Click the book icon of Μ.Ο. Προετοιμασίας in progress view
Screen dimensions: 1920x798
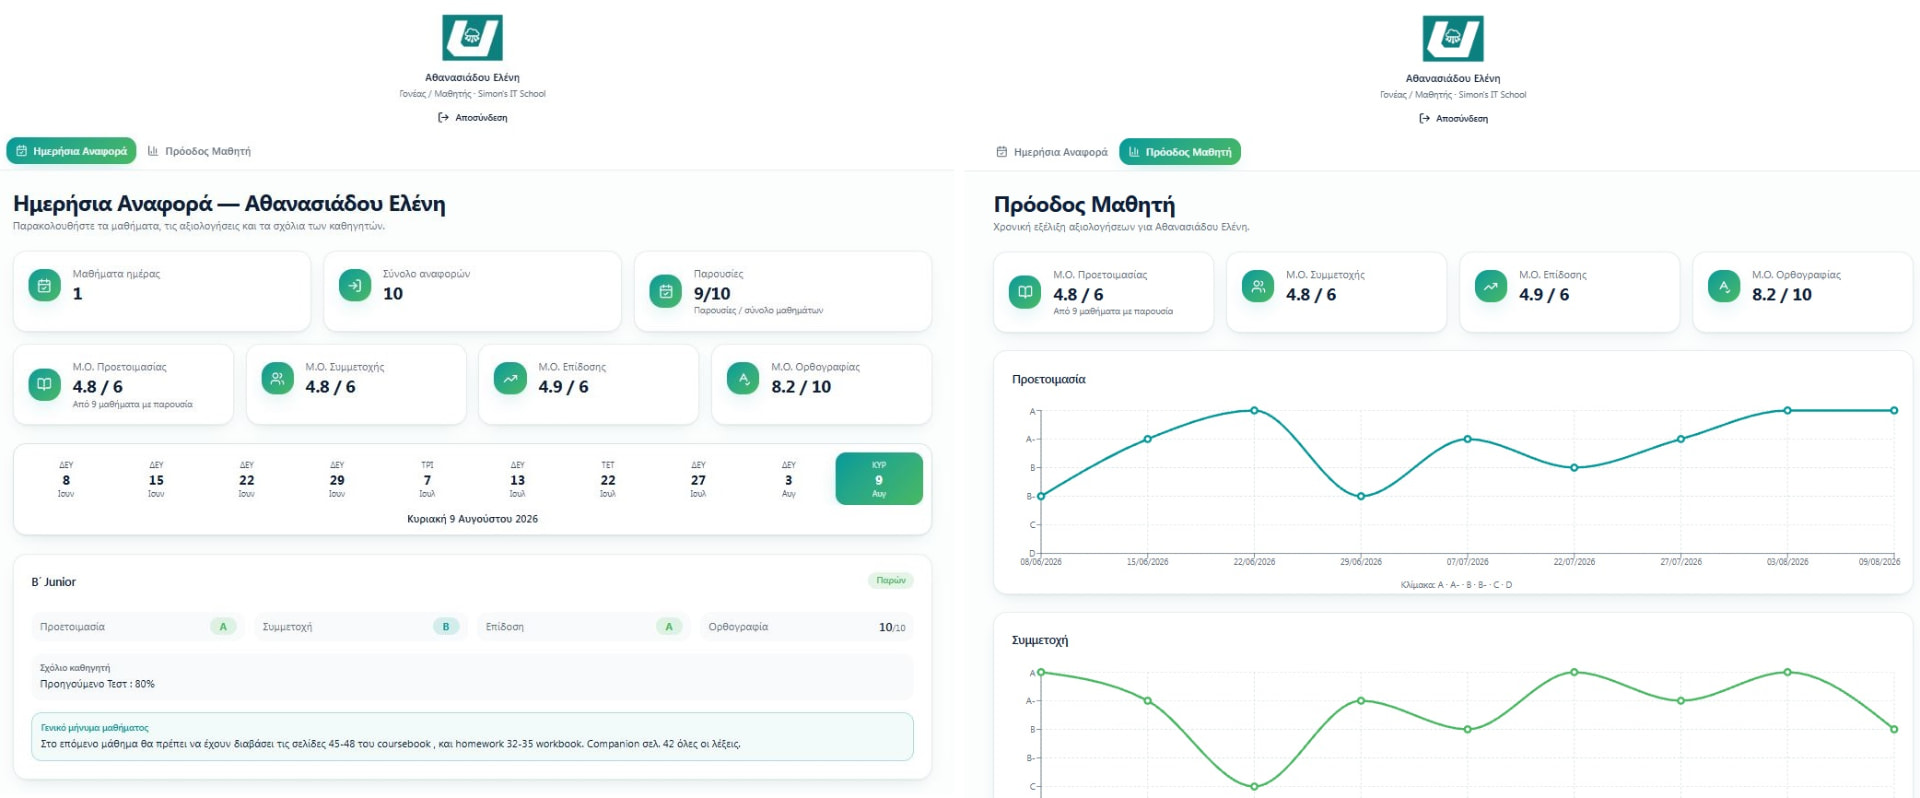1025,292
